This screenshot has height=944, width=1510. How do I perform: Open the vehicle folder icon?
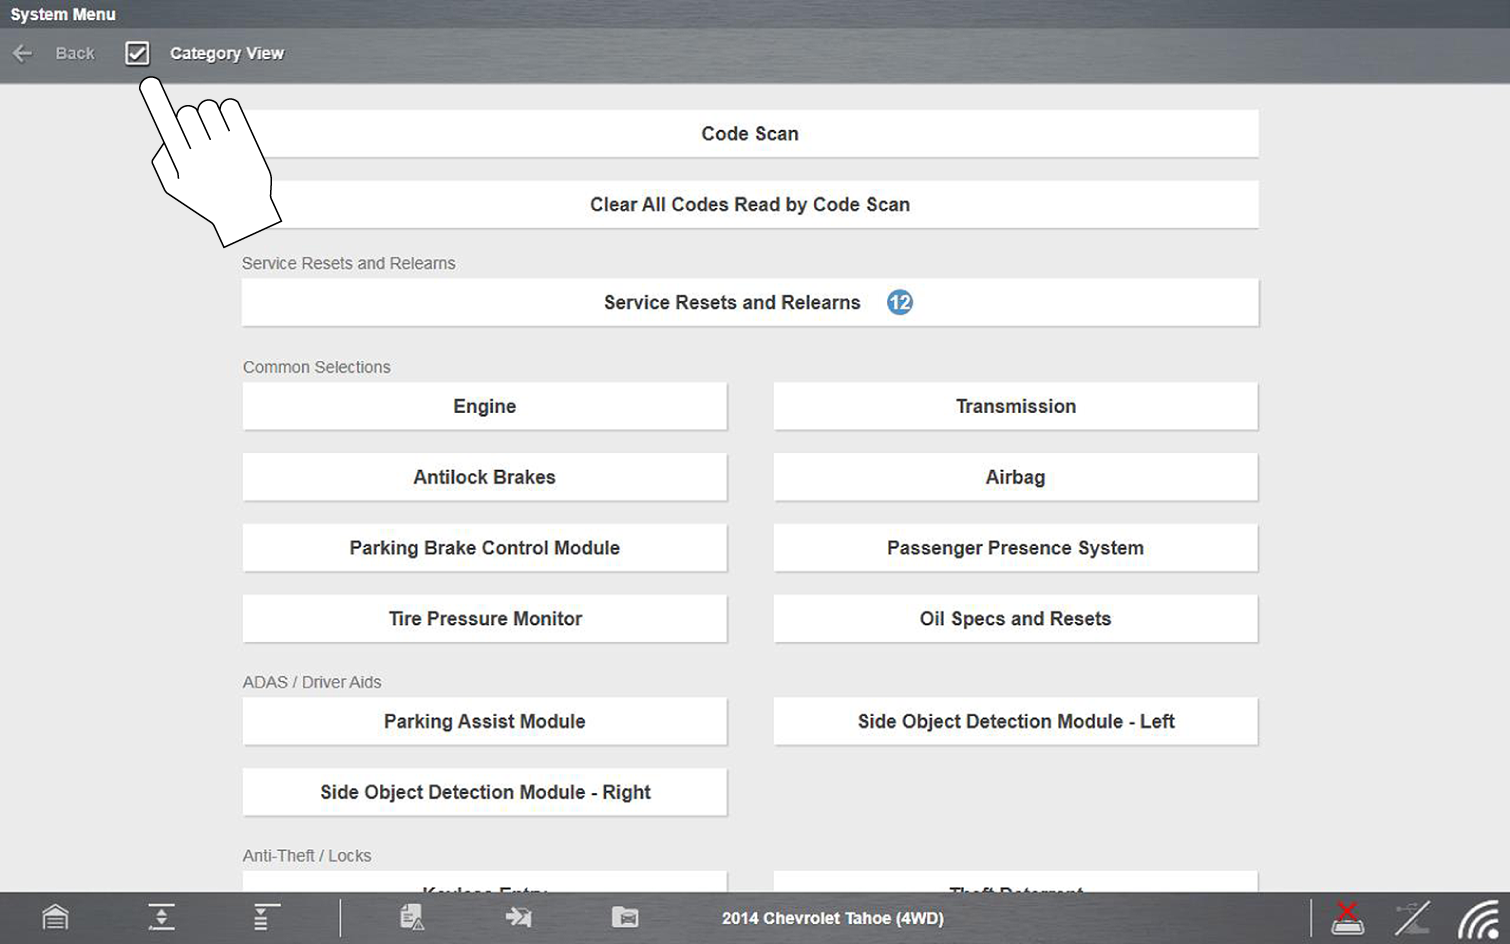pyautogui.click(x=625, y=917)
